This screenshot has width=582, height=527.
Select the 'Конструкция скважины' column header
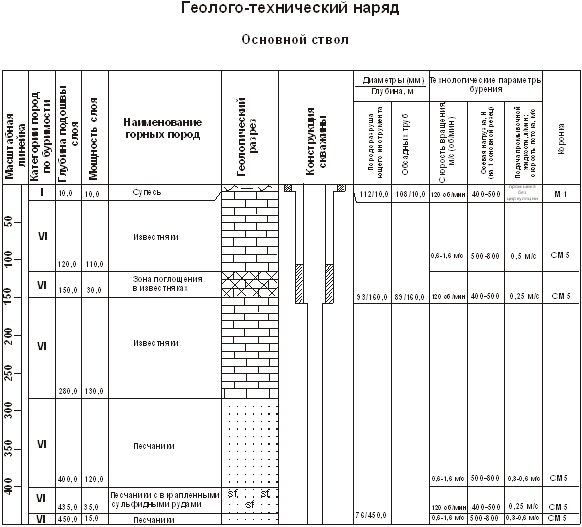point(316,141)
